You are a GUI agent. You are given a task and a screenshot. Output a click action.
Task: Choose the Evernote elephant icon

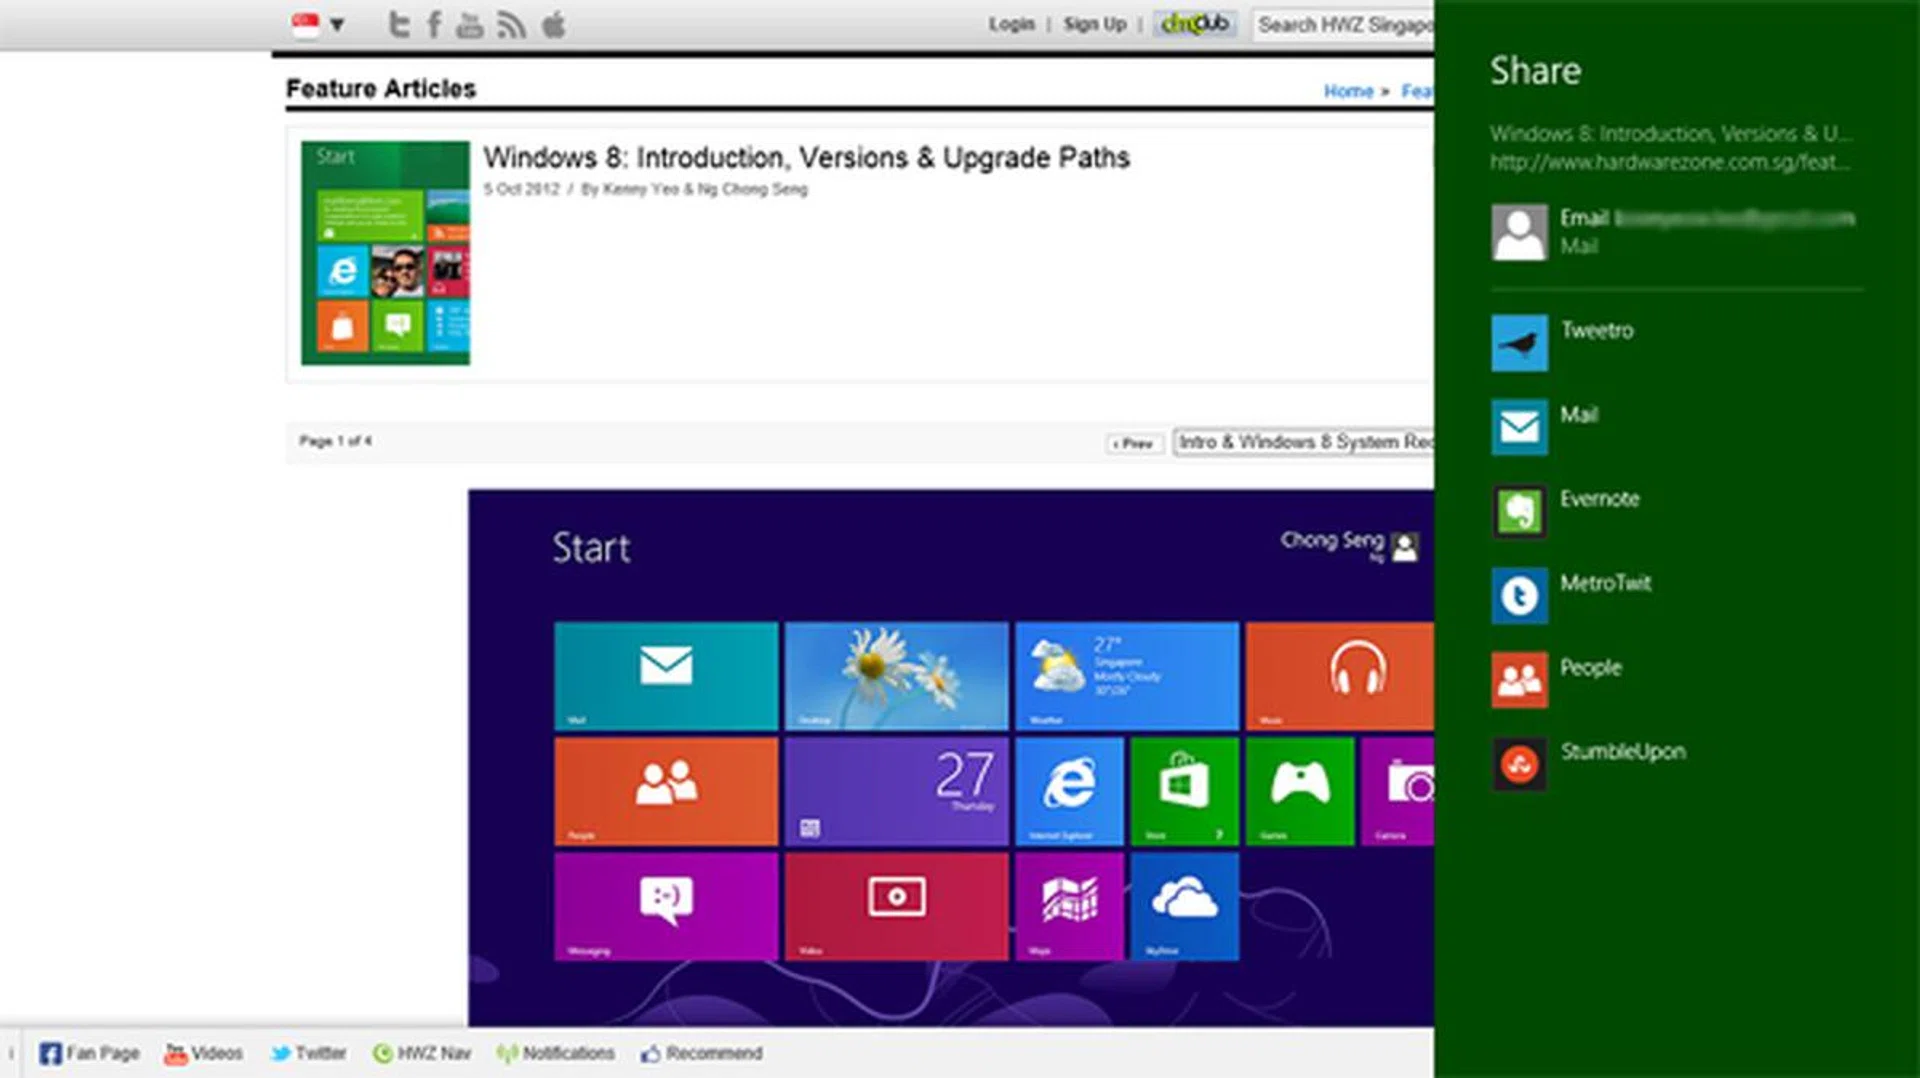click(x=1519, y=511)
